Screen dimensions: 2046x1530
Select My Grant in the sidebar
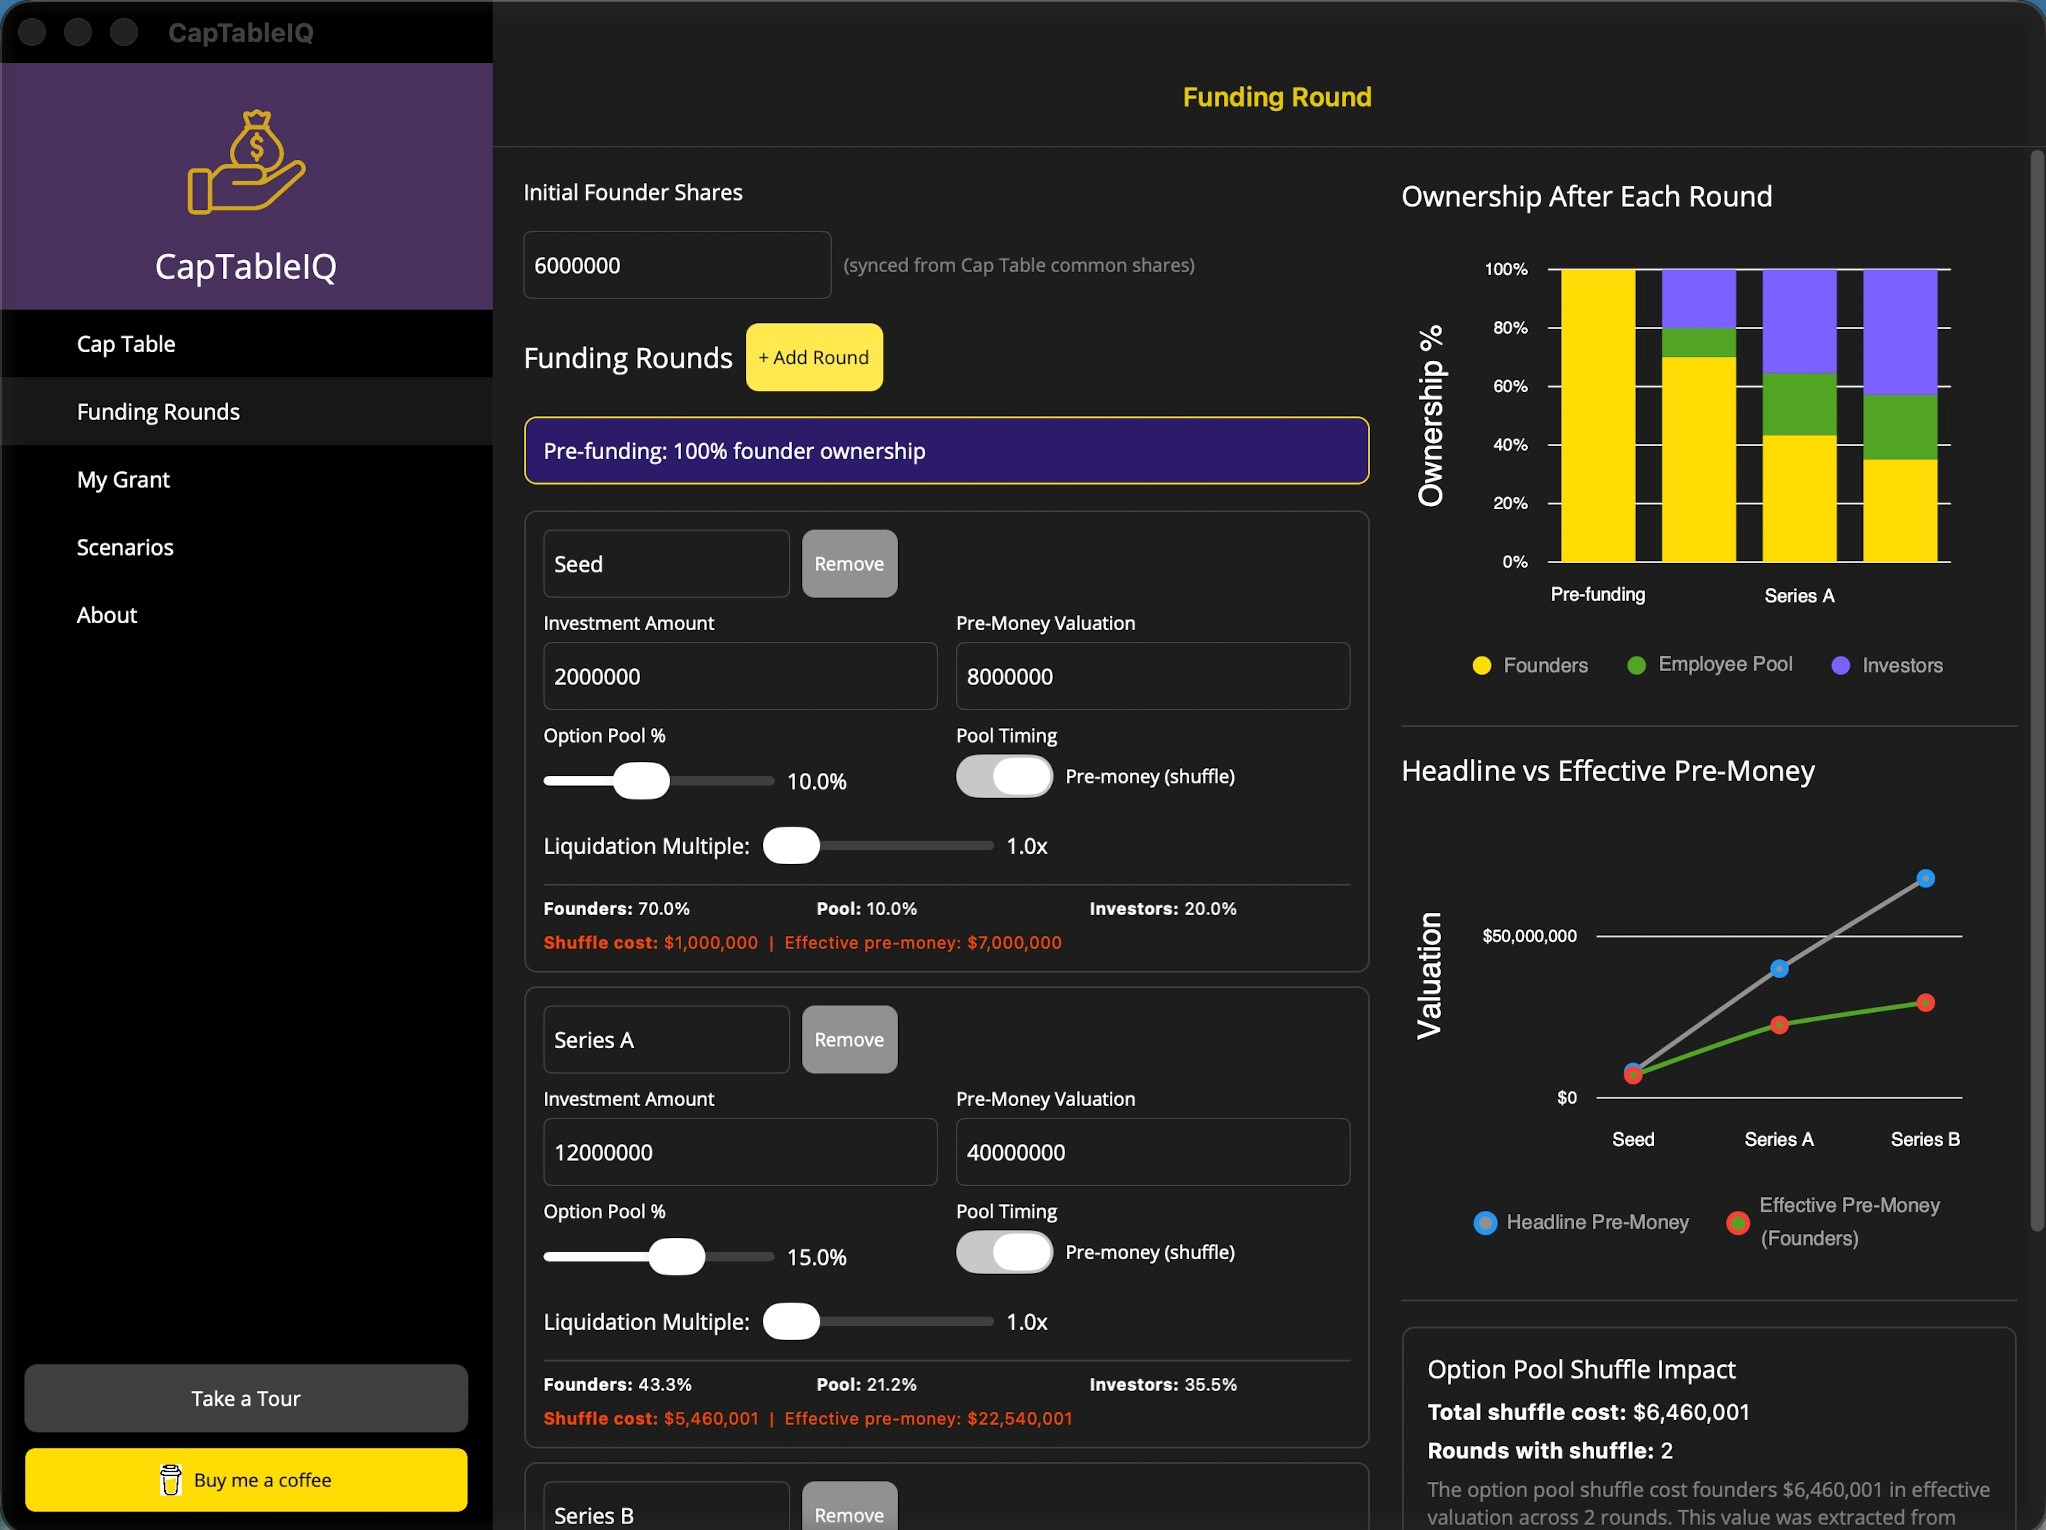pos(123,480)
